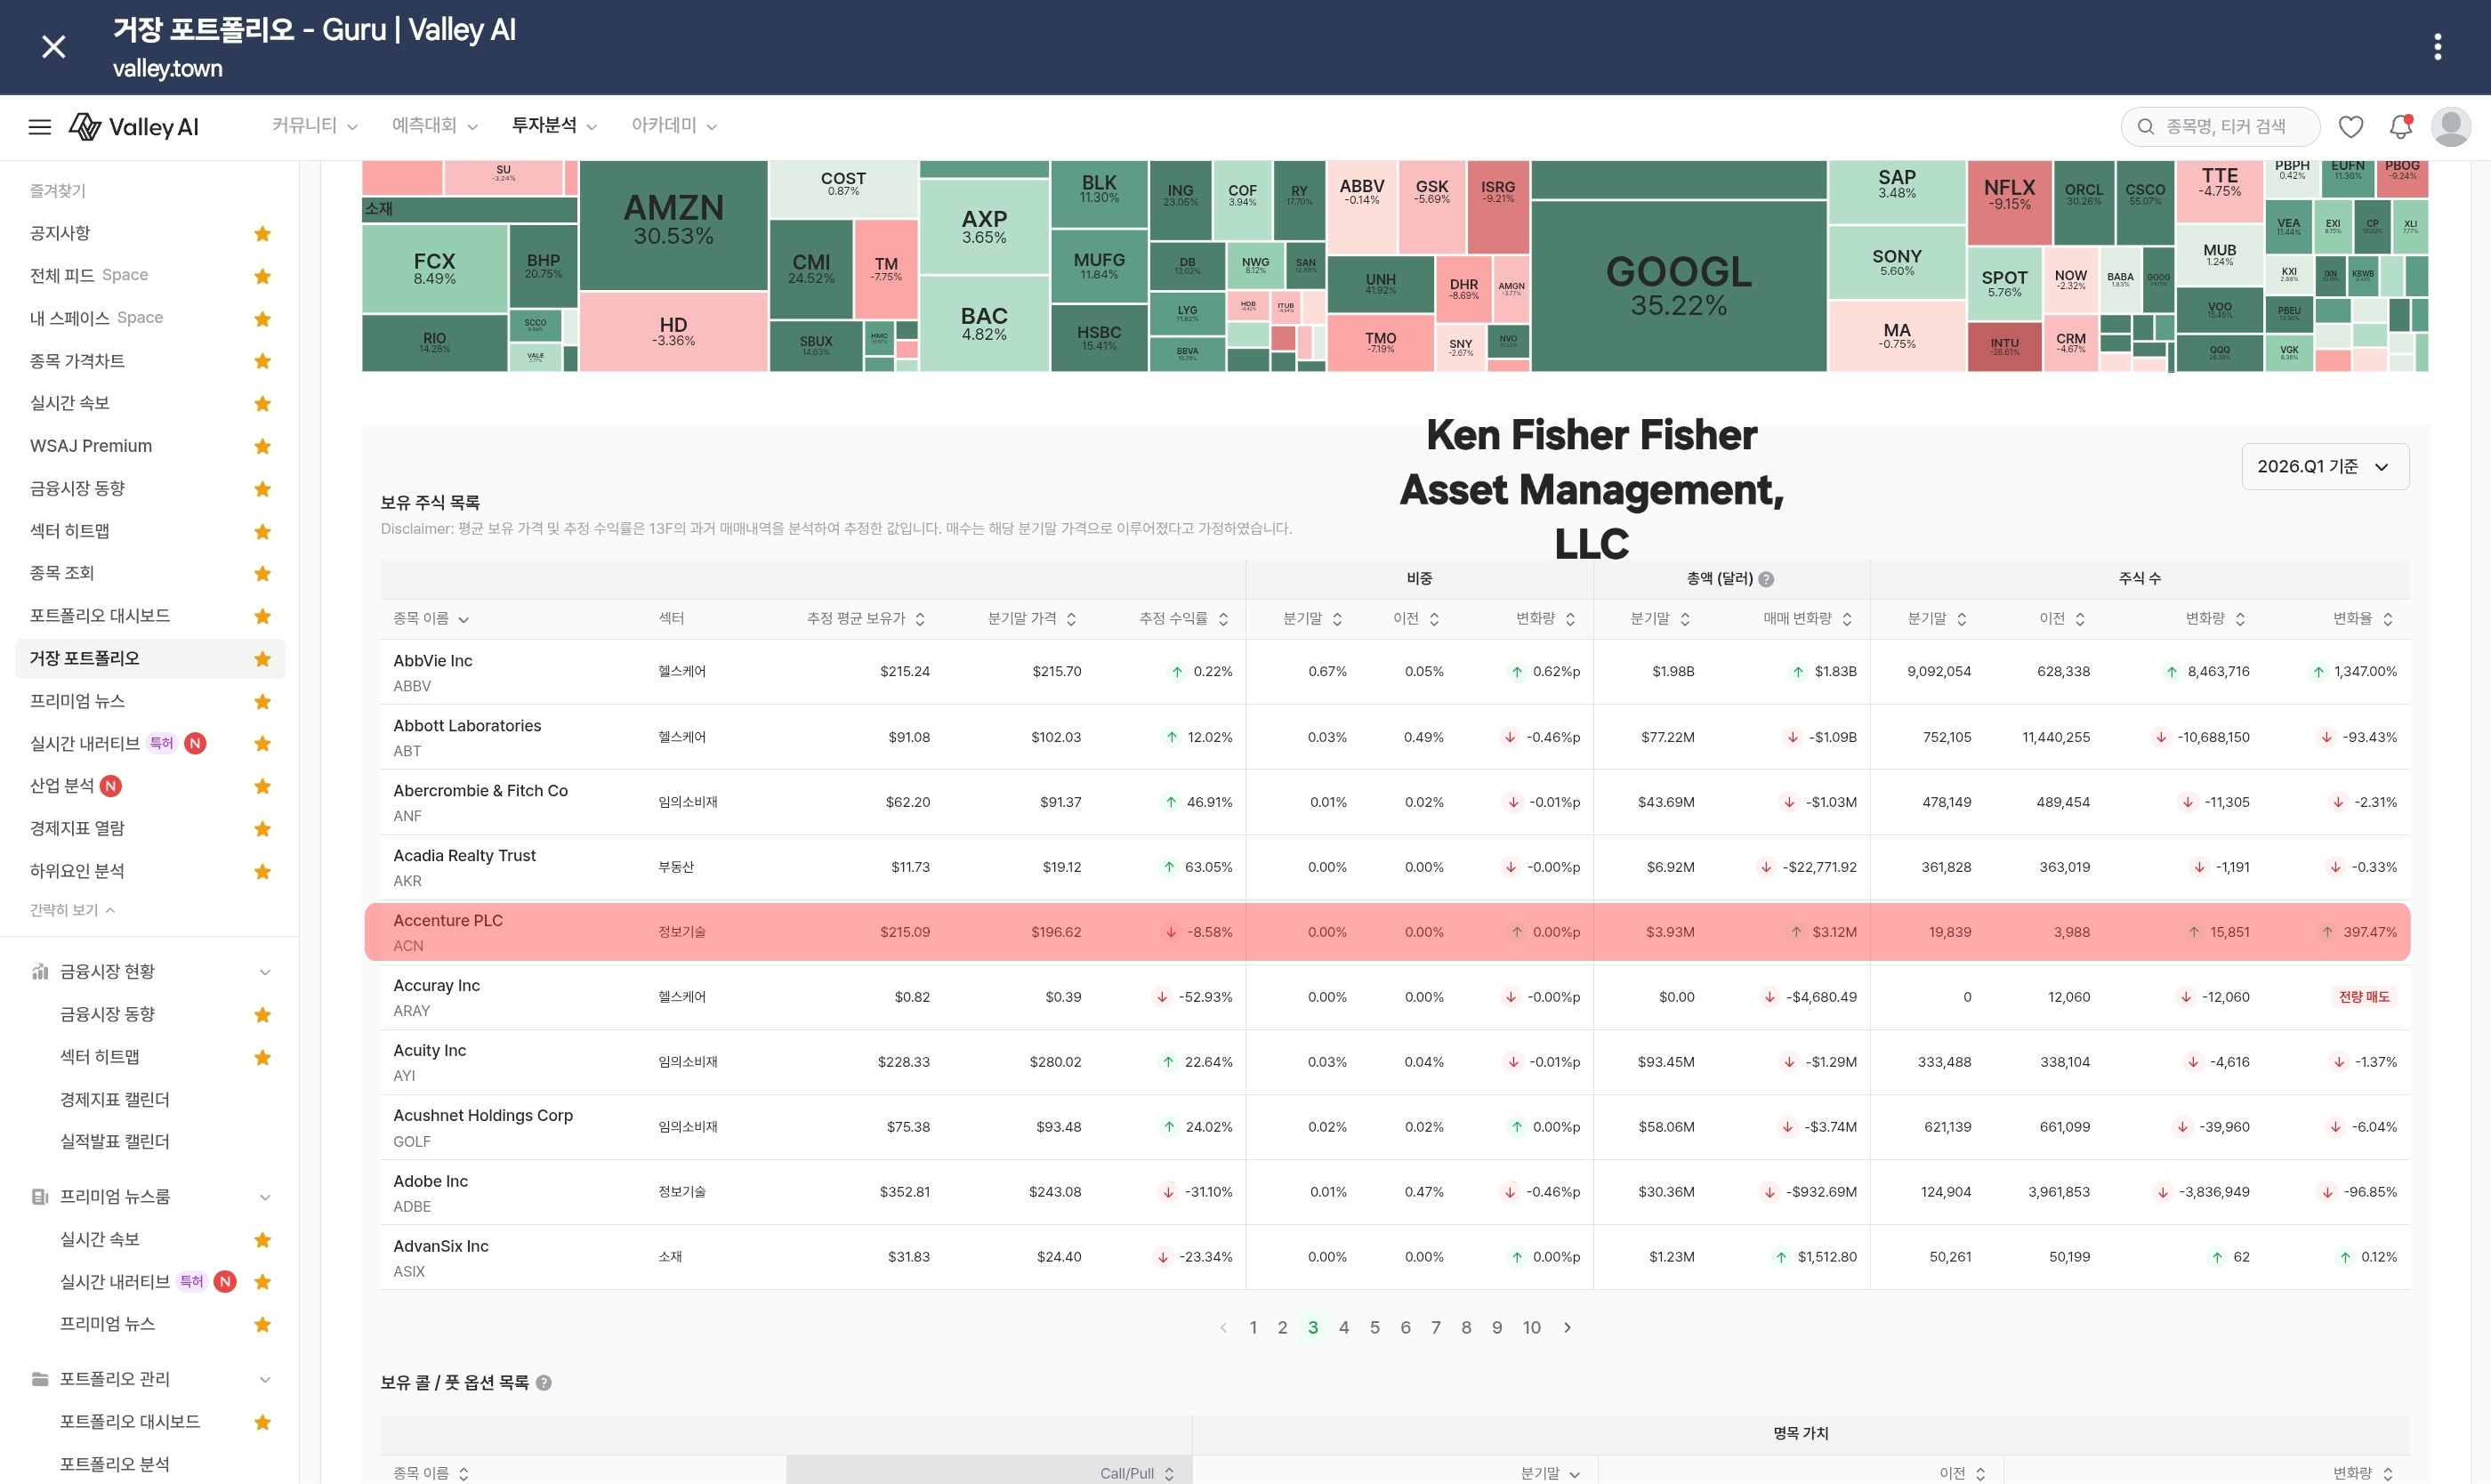Click the Valley AI logo

click(134, 127)
